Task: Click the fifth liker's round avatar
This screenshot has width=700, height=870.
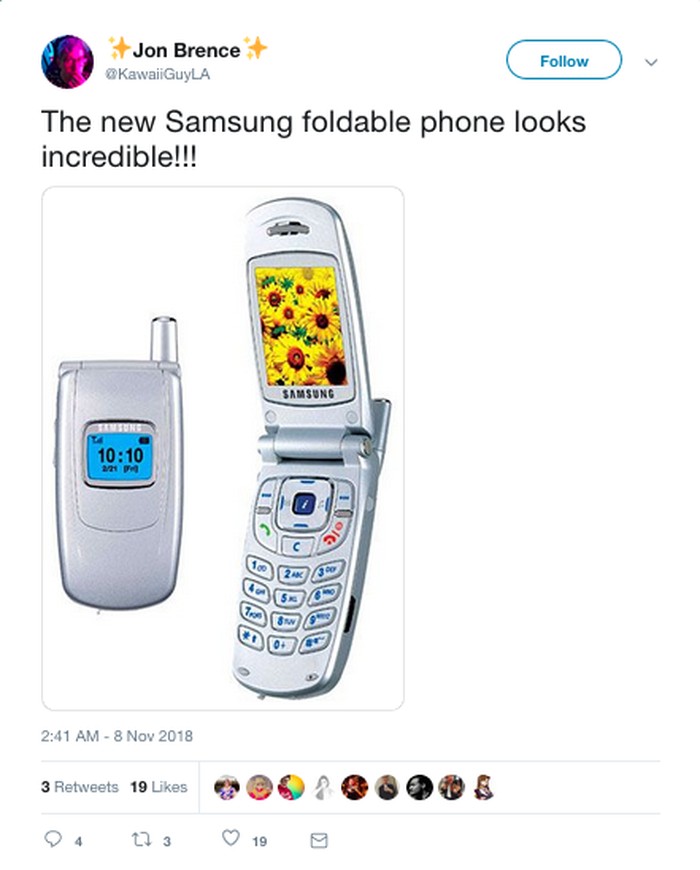Action: pos(355,787)
